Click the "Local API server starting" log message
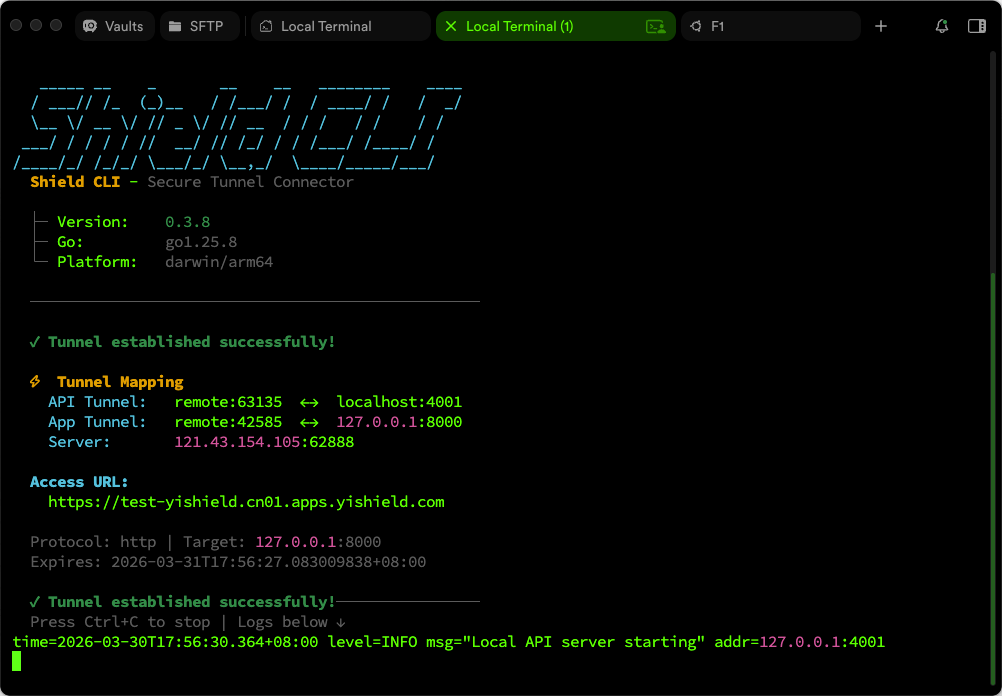 (x=584, y=642)
